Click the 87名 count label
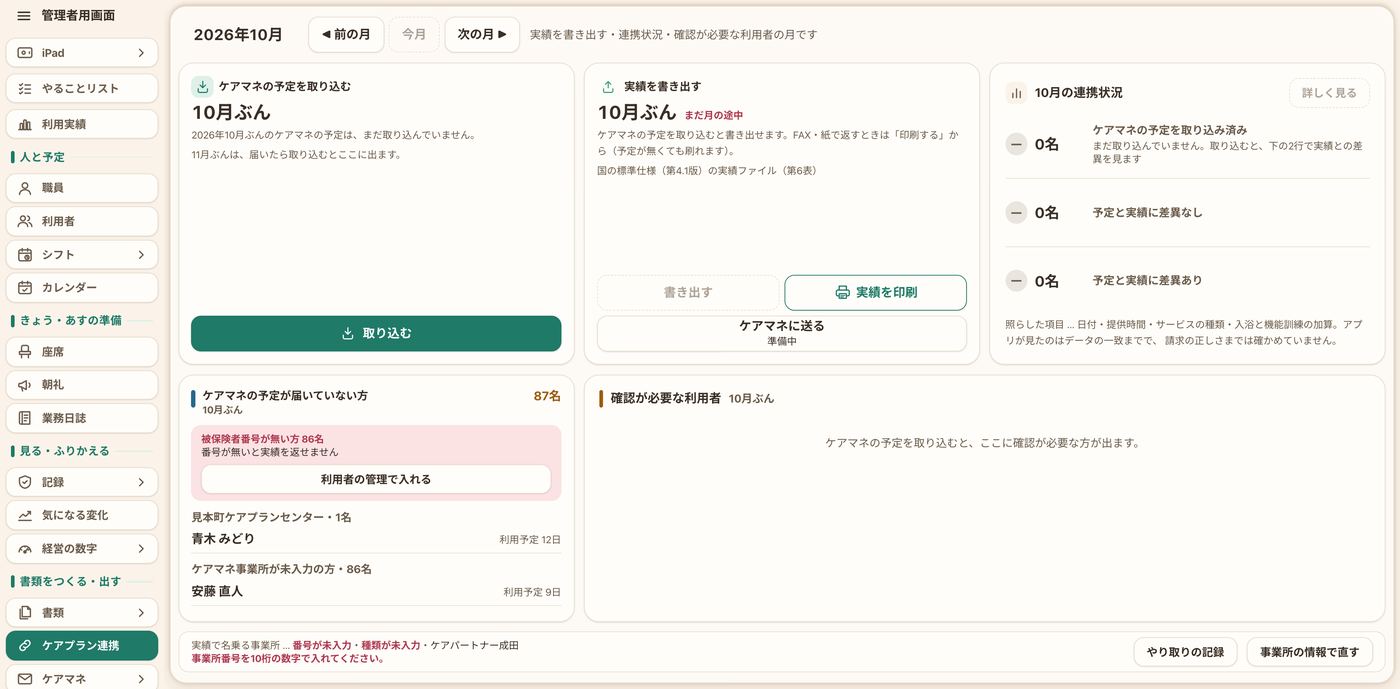1400x689 pixels. (547, 396)
